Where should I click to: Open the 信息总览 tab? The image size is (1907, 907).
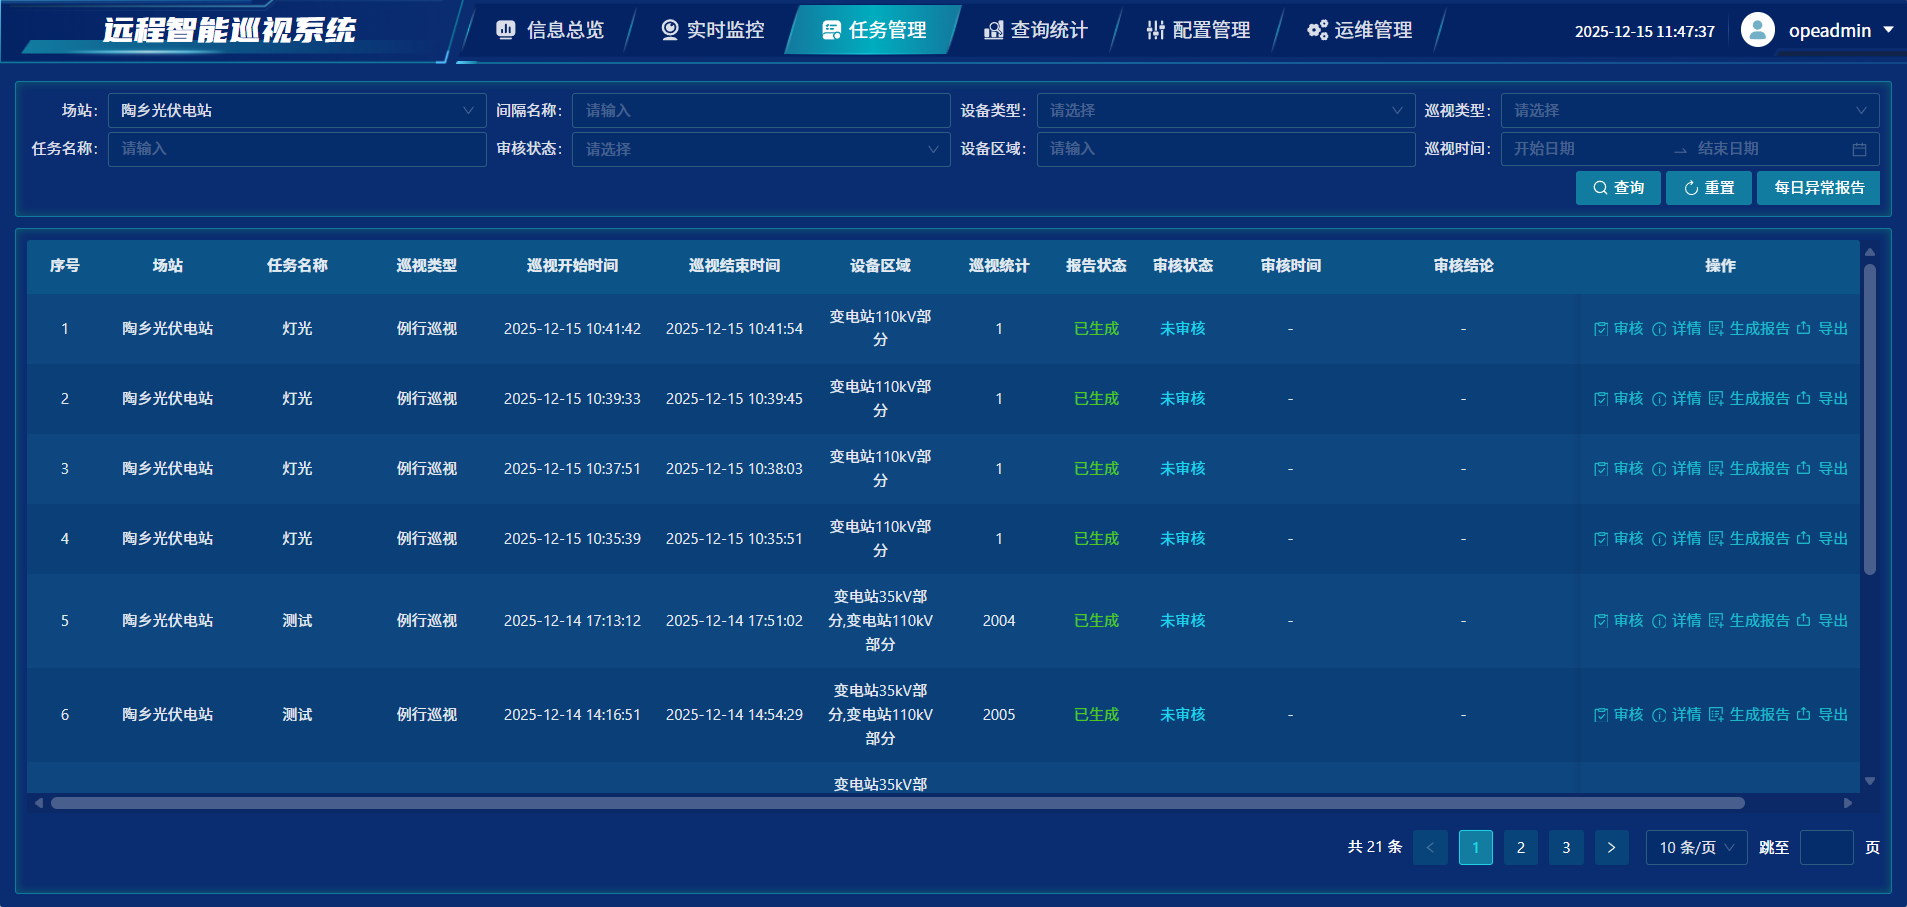click(550, 30)
